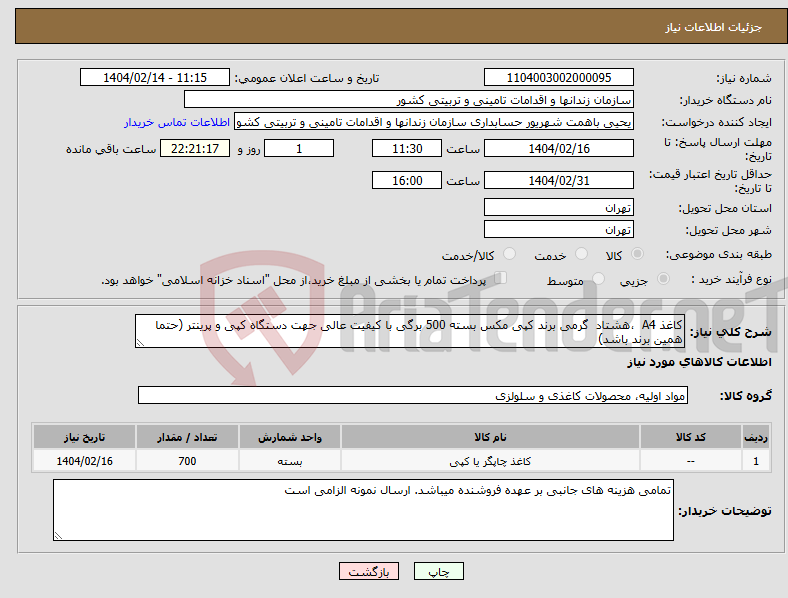The image size is (788, 598).
Task: Click the delivery province تهران field
Action: [x=558, y=207]
